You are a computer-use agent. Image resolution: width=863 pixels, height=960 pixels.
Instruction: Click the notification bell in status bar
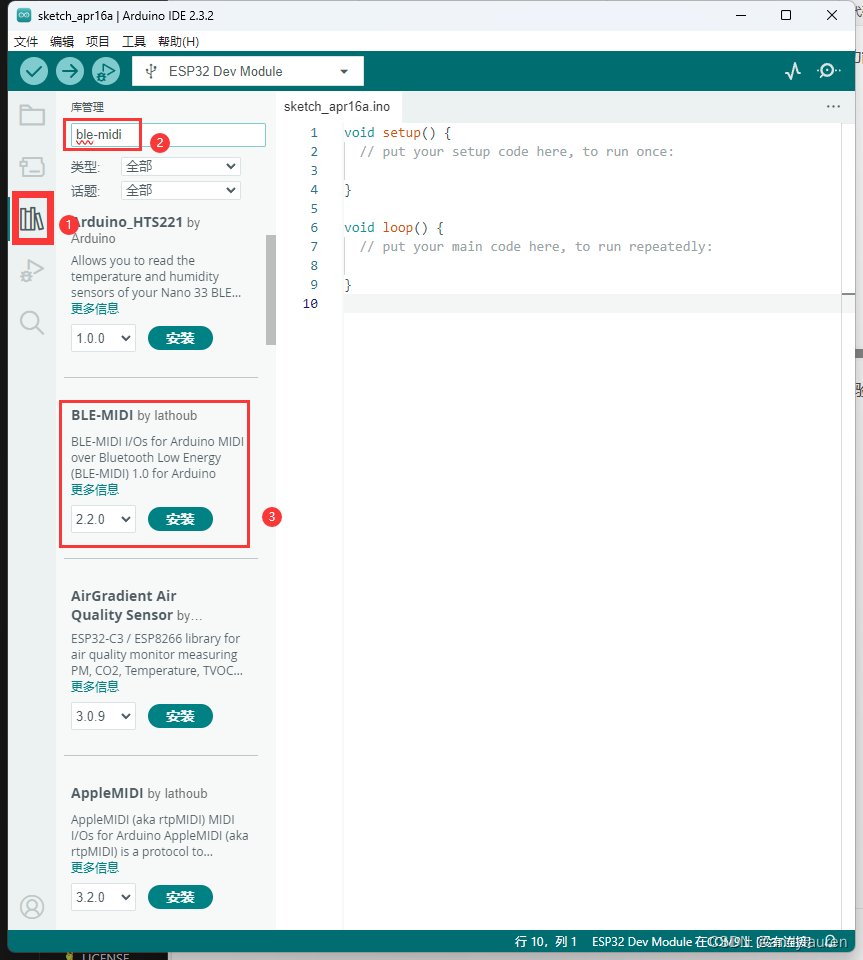831,941
